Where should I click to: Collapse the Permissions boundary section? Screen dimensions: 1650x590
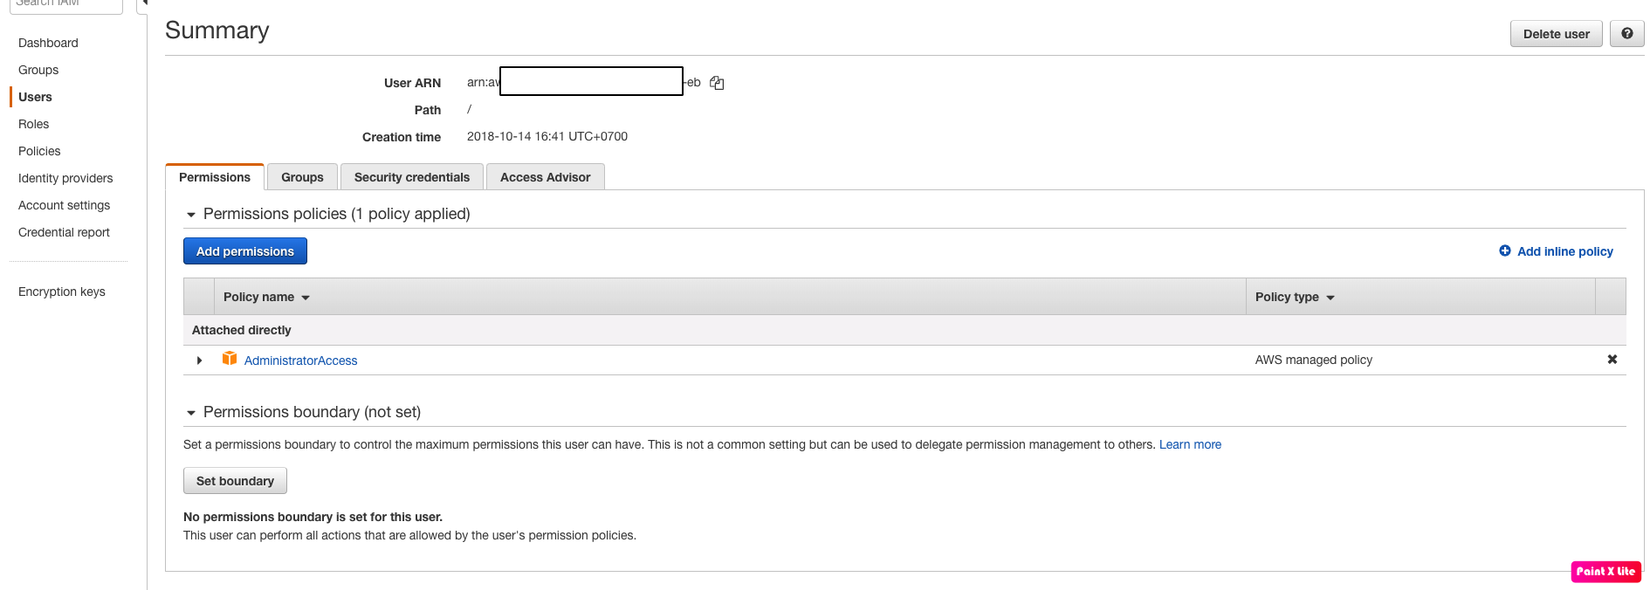[191, 413]
